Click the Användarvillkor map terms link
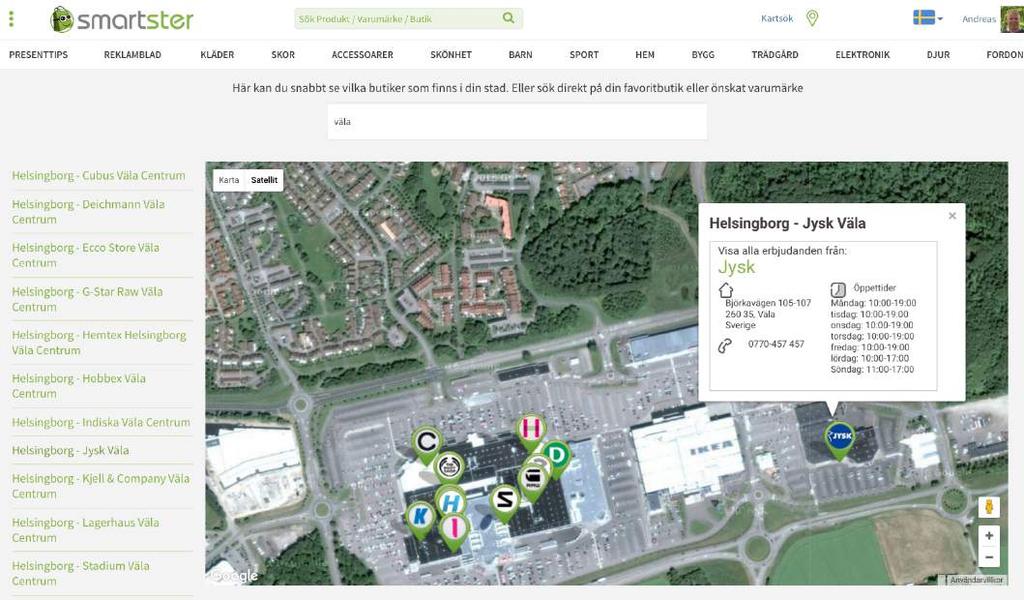This screenshot has height=600, width=1024. point(976,580)
